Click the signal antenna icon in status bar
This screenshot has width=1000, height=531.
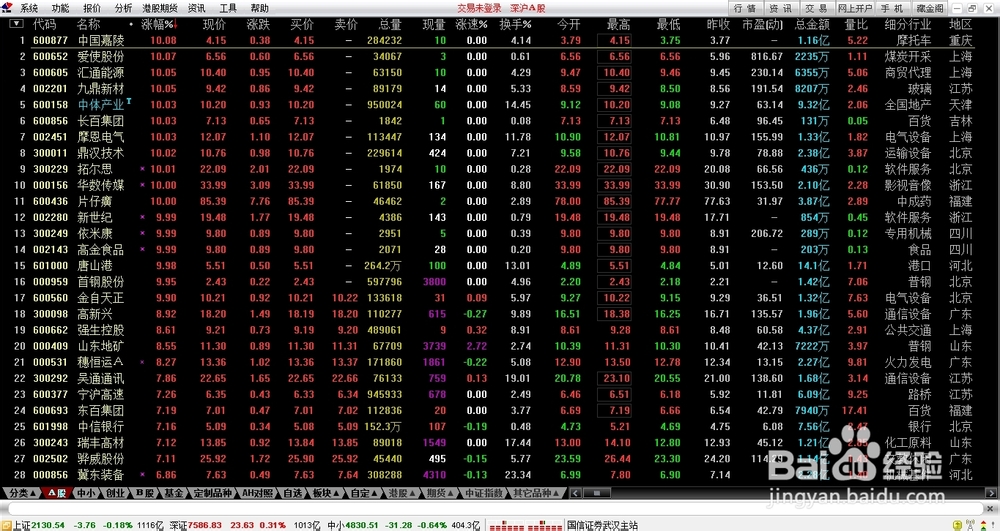(x=970, y=525)
